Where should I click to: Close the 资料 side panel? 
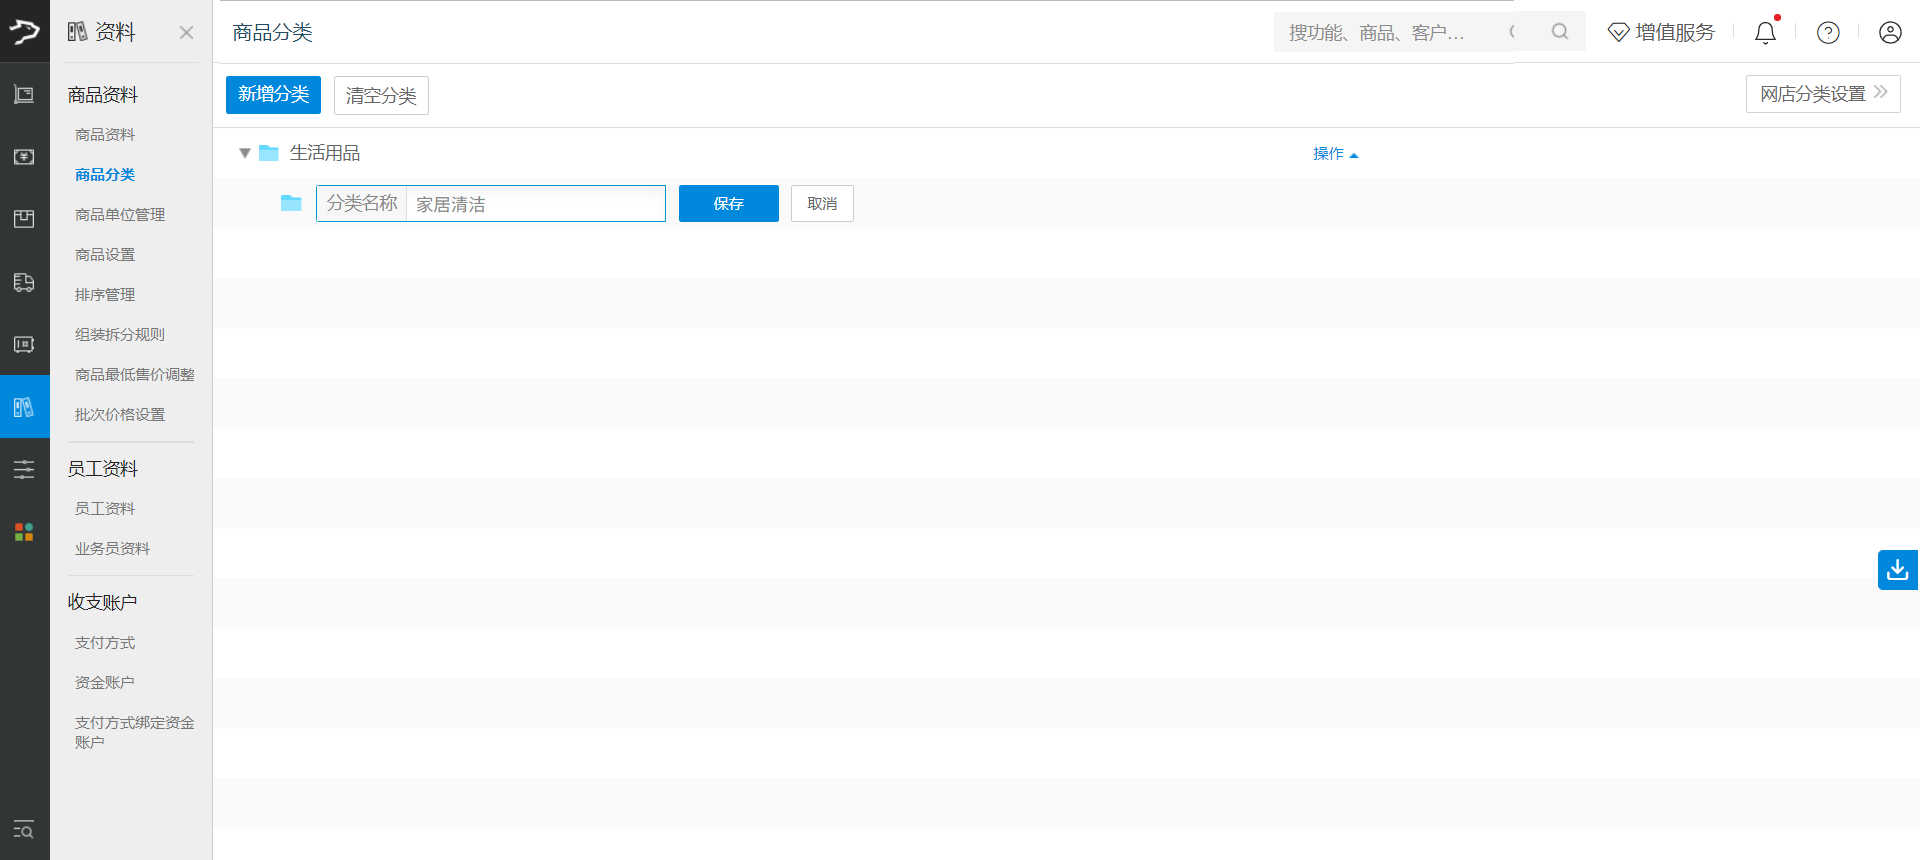click(x=186, y=33)
